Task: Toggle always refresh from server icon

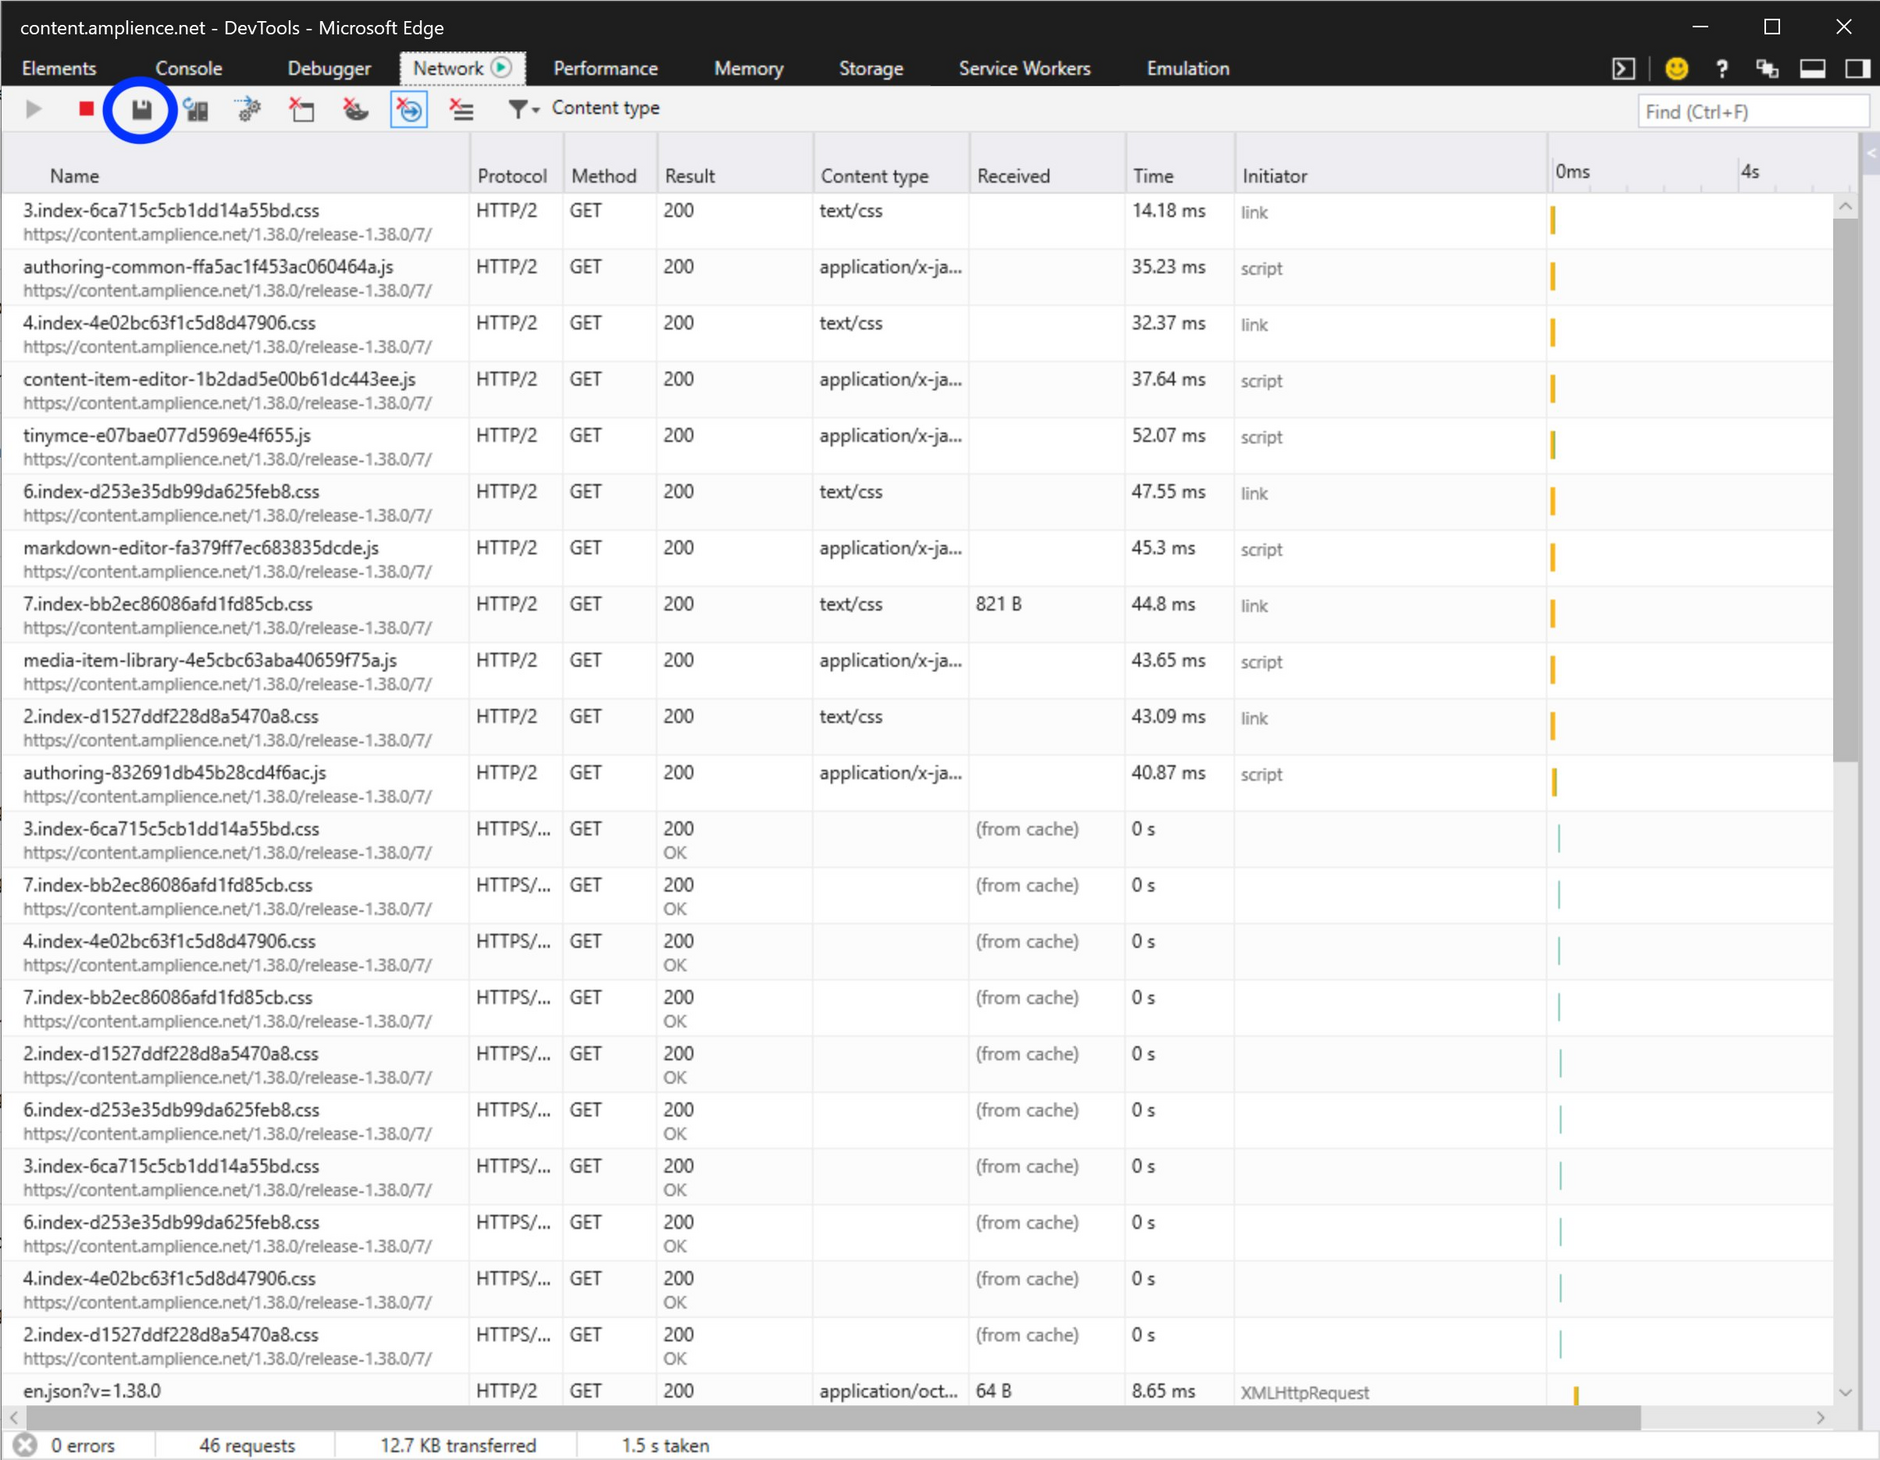Action: (196, 110)
